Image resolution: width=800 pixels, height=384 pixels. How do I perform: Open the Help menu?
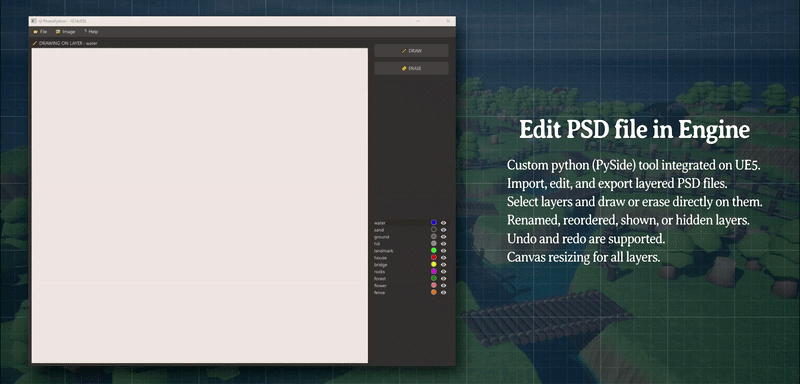[91, 32]
